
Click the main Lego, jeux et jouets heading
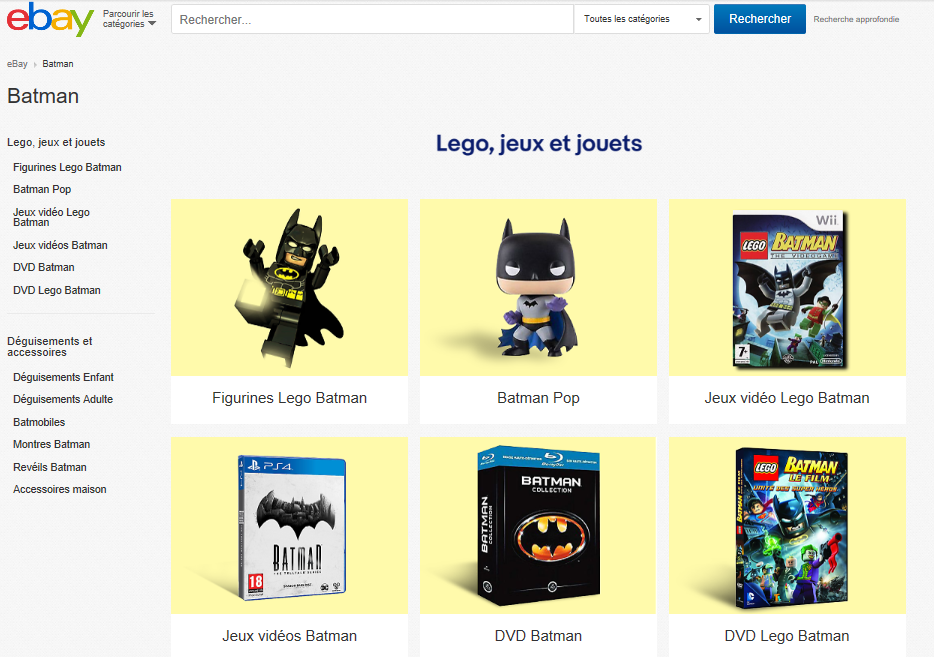539,144
